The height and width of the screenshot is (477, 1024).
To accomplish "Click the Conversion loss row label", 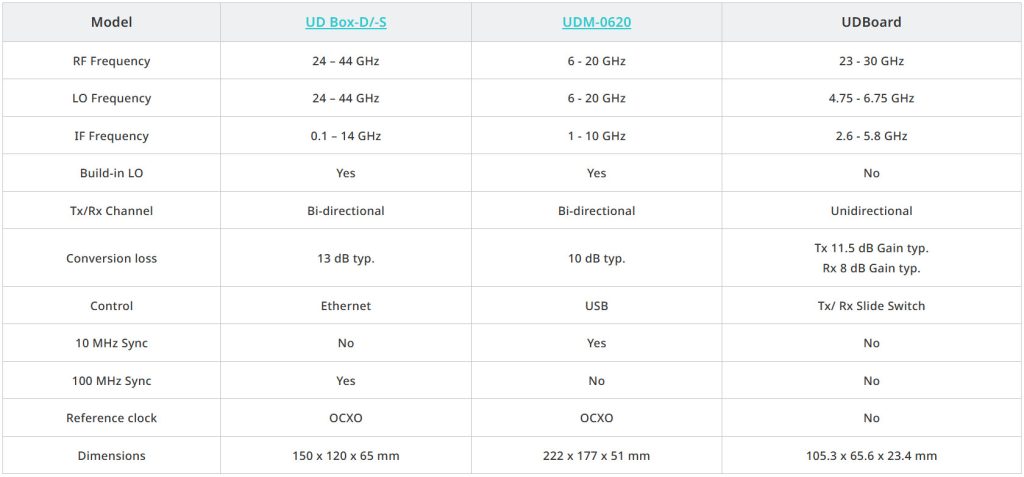I will click(111, 258).
